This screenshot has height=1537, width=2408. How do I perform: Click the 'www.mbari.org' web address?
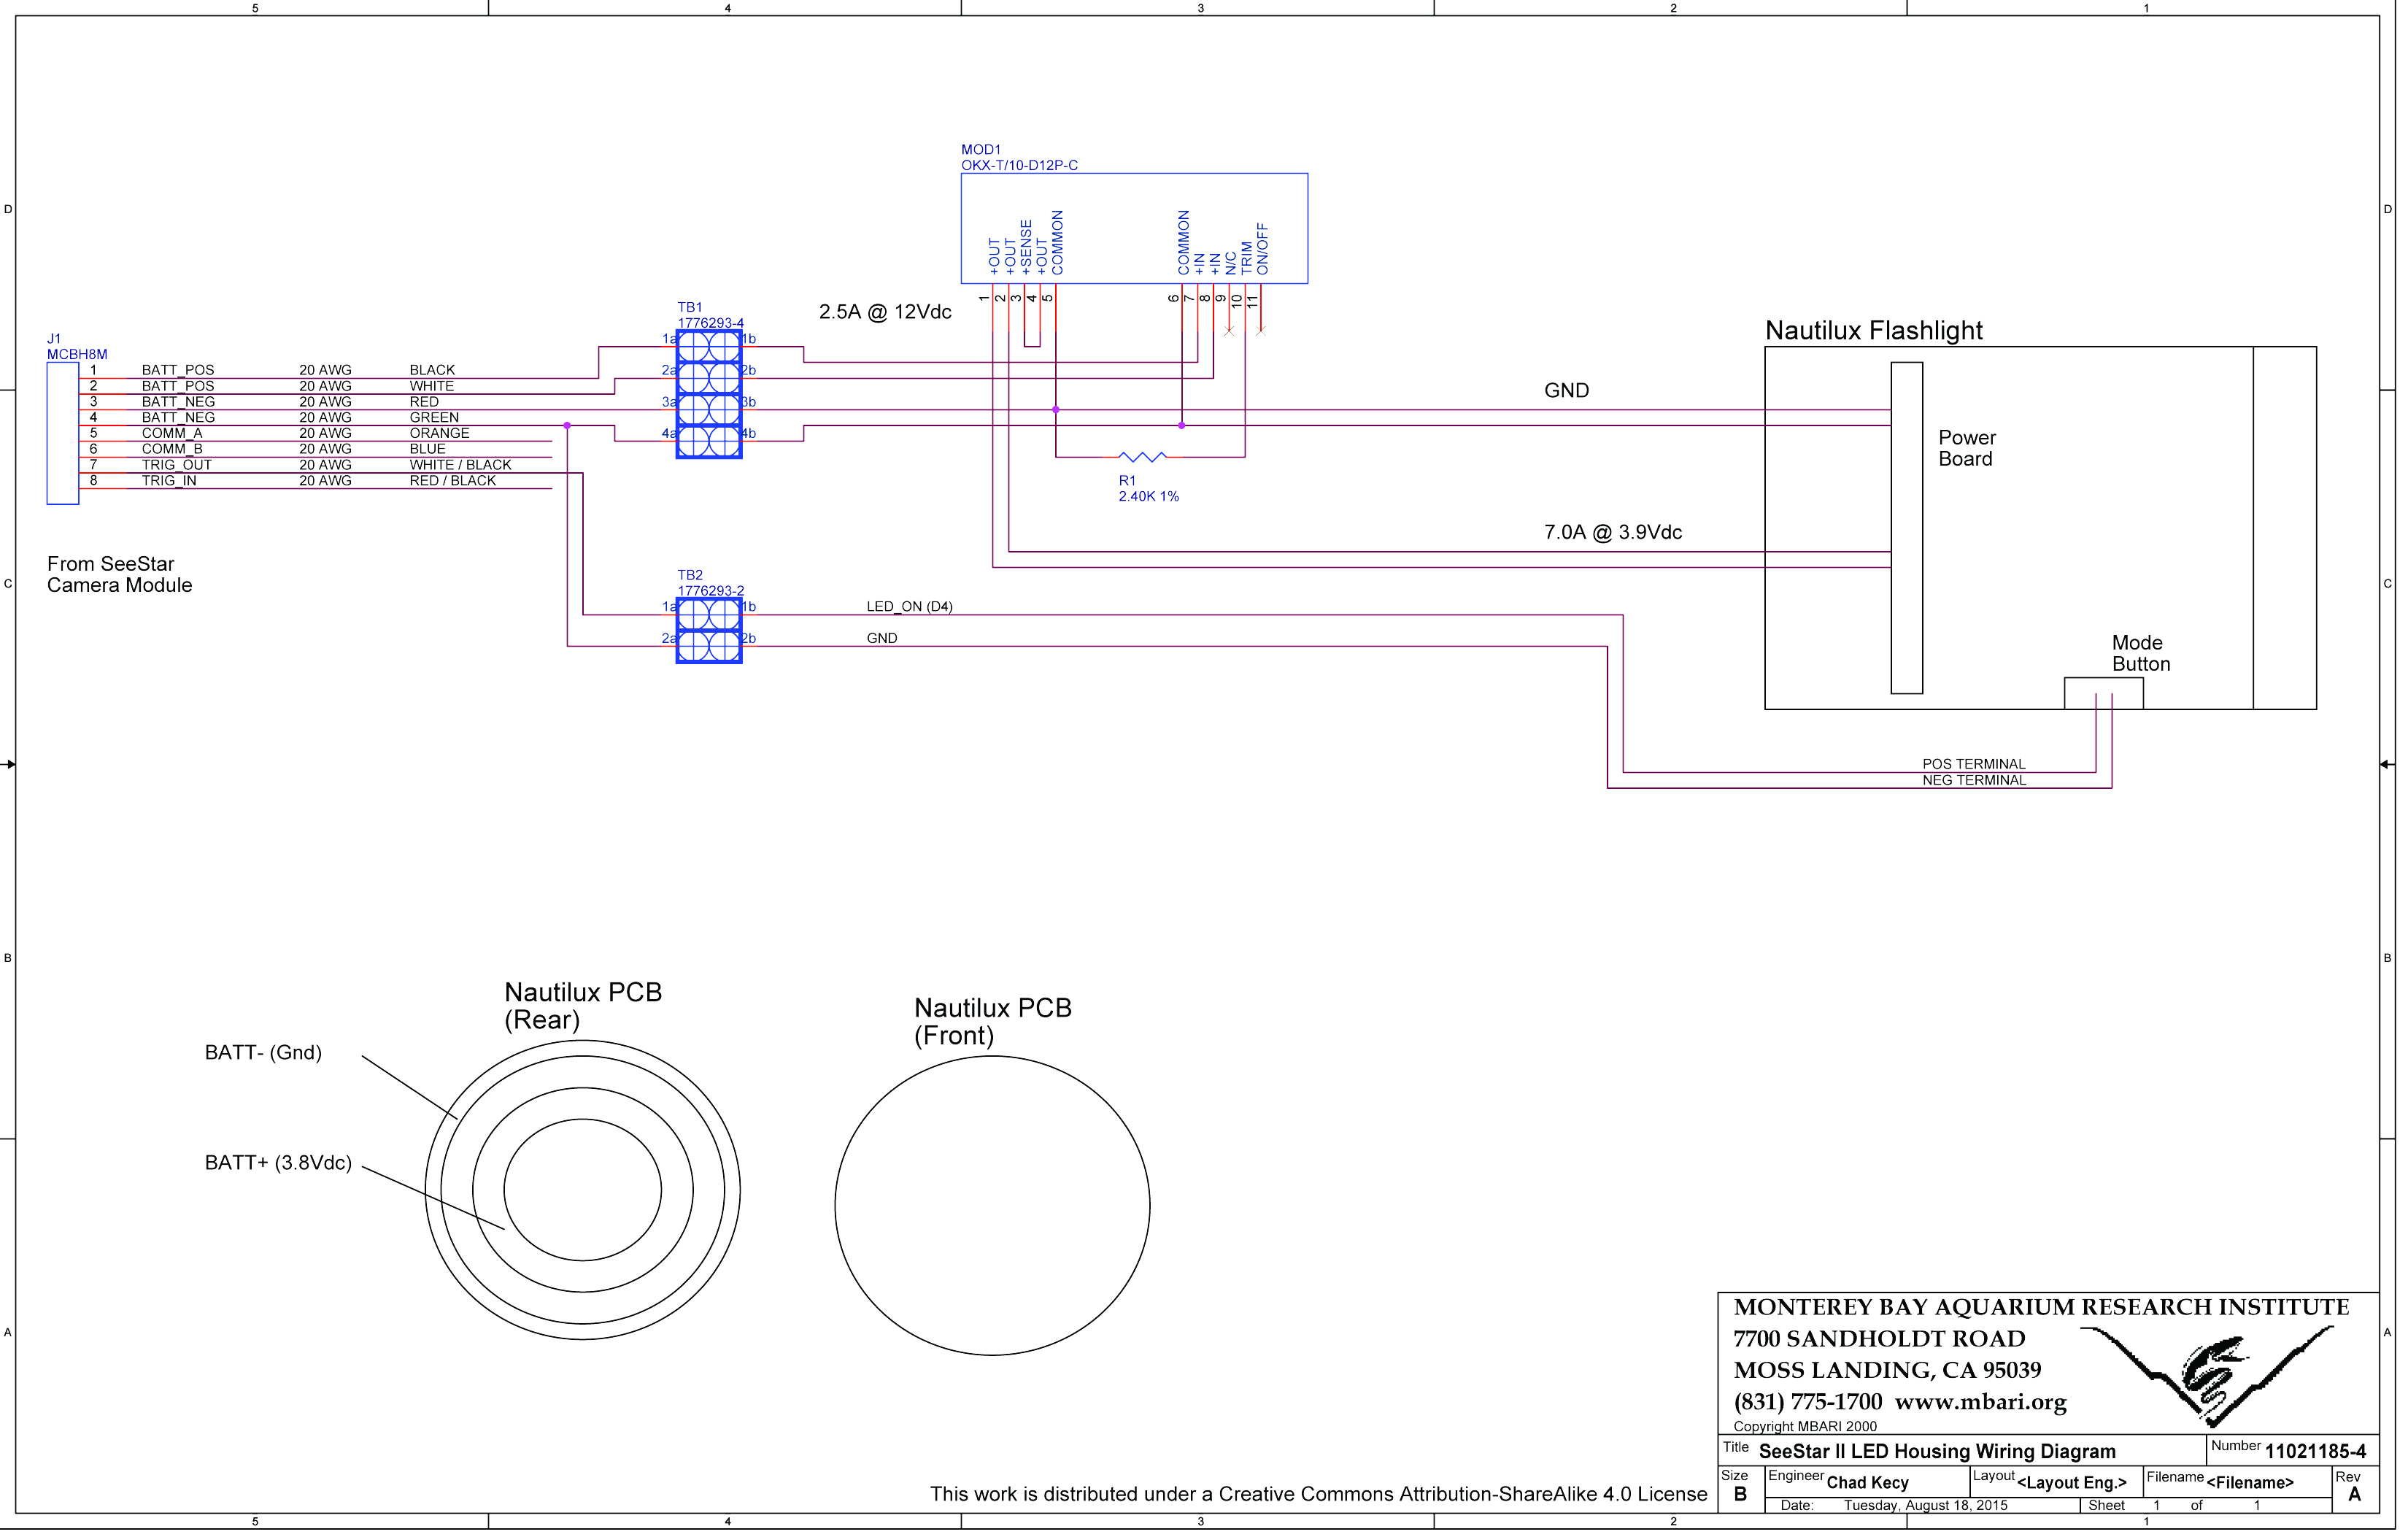1981,1403
